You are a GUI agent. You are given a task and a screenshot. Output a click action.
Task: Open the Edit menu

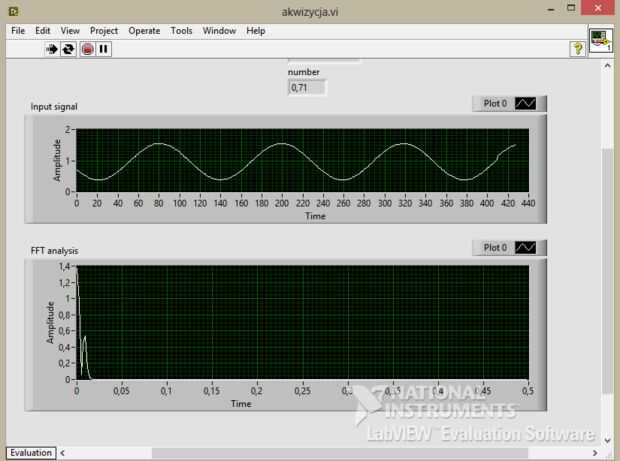click(x=43, y=31)
